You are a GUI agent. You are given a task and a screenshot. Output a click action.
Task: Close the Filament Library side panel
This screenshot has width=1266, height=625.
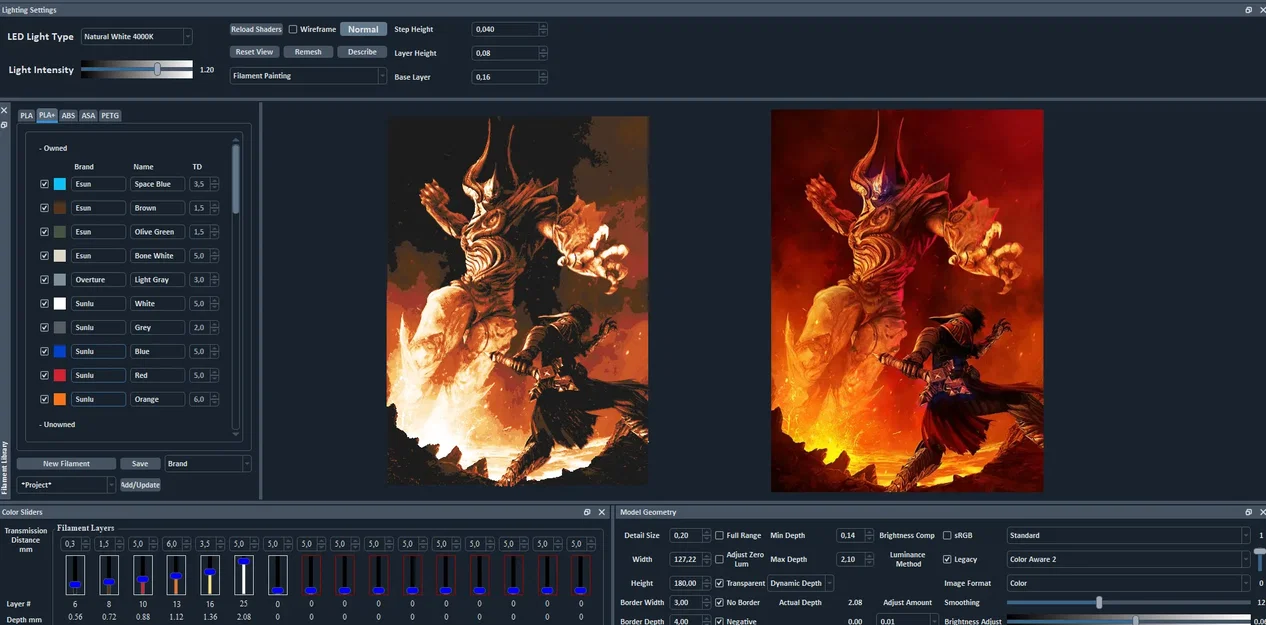[x=4, y=111]
